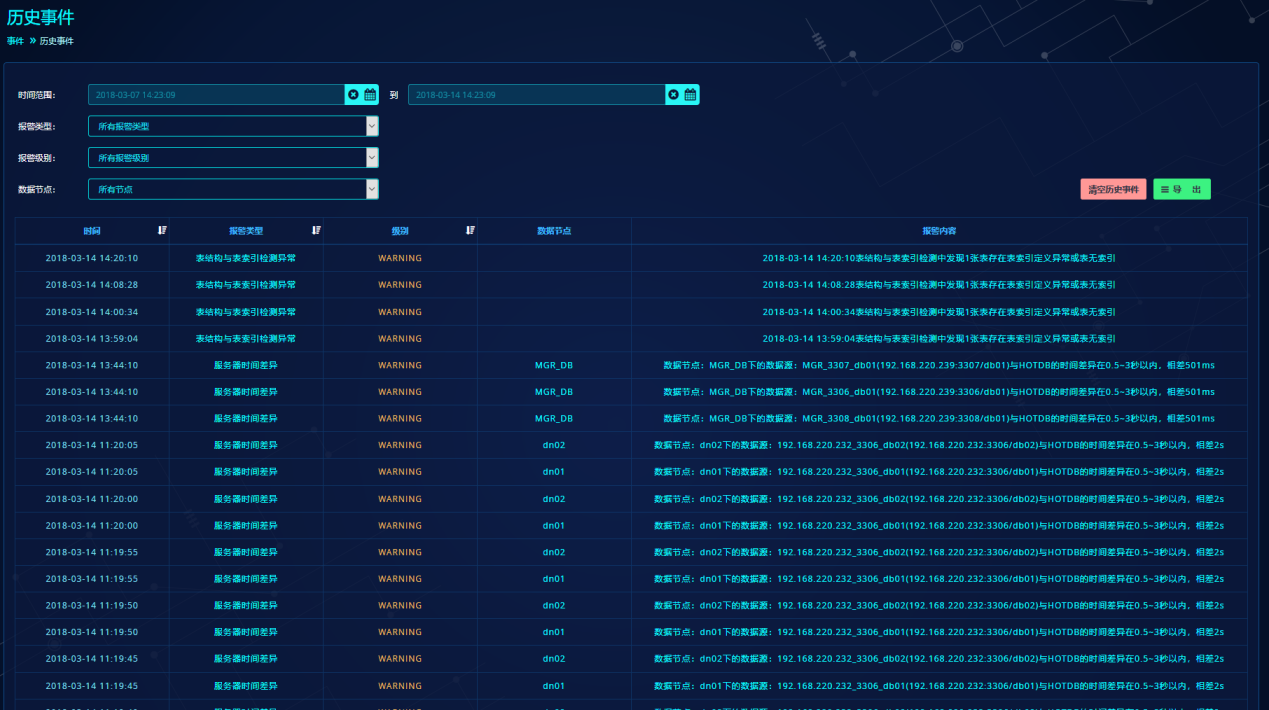The width and height of the screenshot is (1269, 710).
Task: Click 服务器时间差异 in the MGR_3306_db01 row
Action: click(x=246, y=392)
